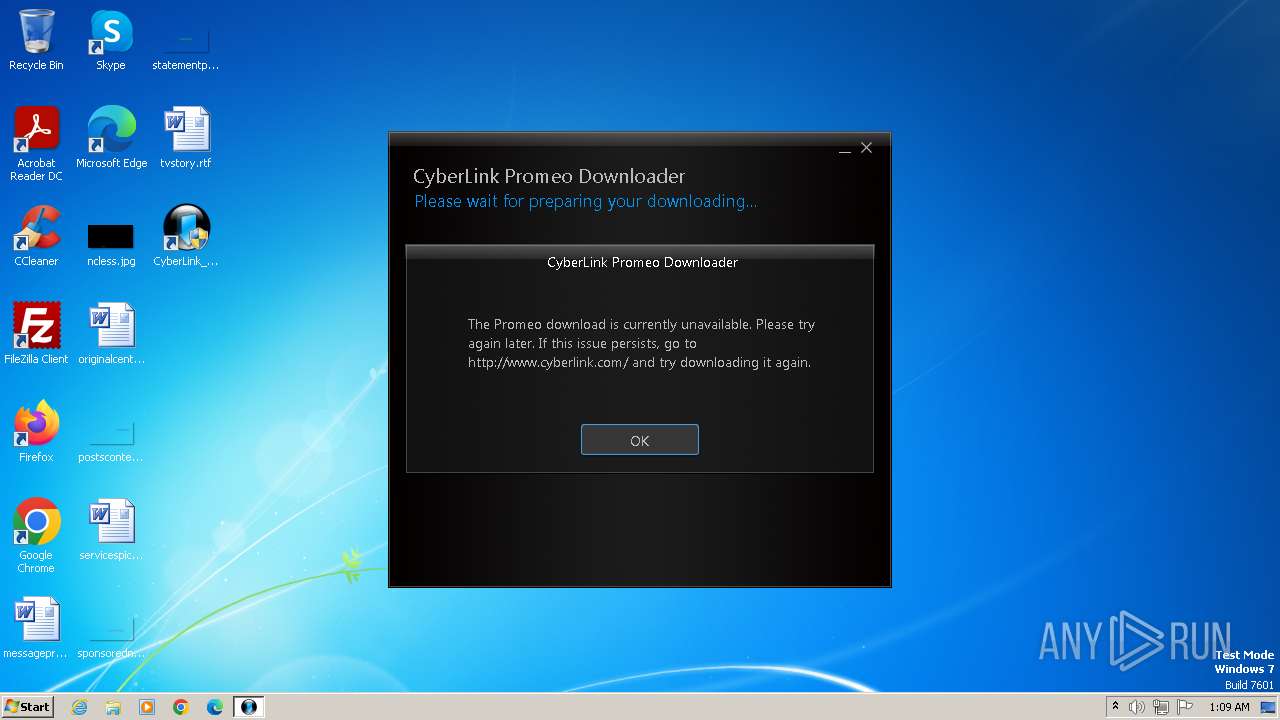The image size is (1280, 720).
Task: Open Action Center flag tray icon
Action: pyautogui.click(x=1185, y=707)
